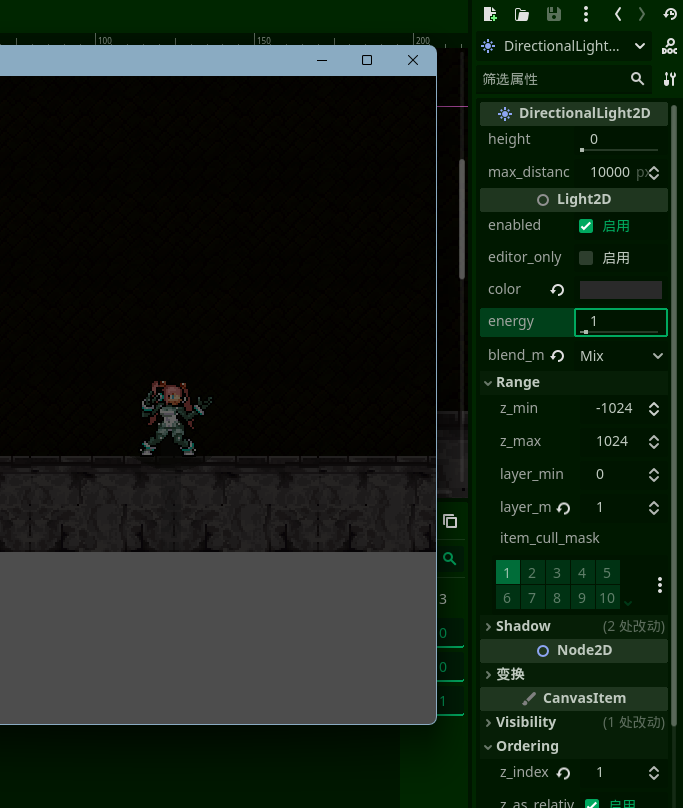This screenshot has height=808, width=683.
Task: Open the documentation search DOC icon
Action: point(670,46)
